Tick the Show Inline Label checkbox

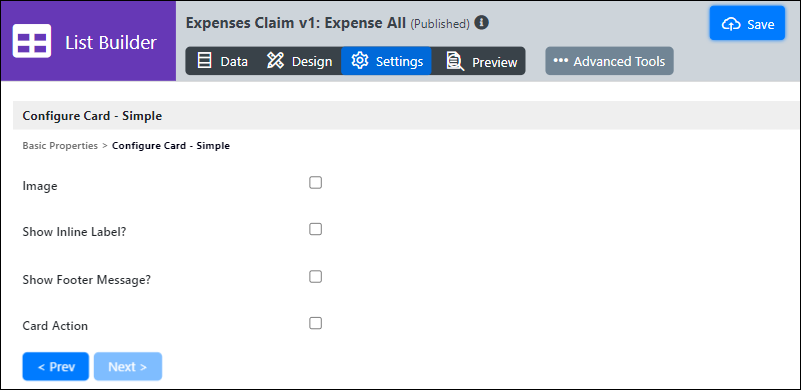pyautogui.click(x=316, y=229)
